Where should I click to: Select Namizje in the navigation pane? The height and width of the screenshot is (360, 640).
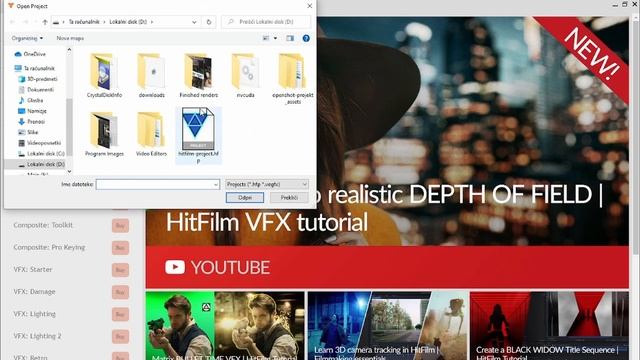[x=32, y=111]
